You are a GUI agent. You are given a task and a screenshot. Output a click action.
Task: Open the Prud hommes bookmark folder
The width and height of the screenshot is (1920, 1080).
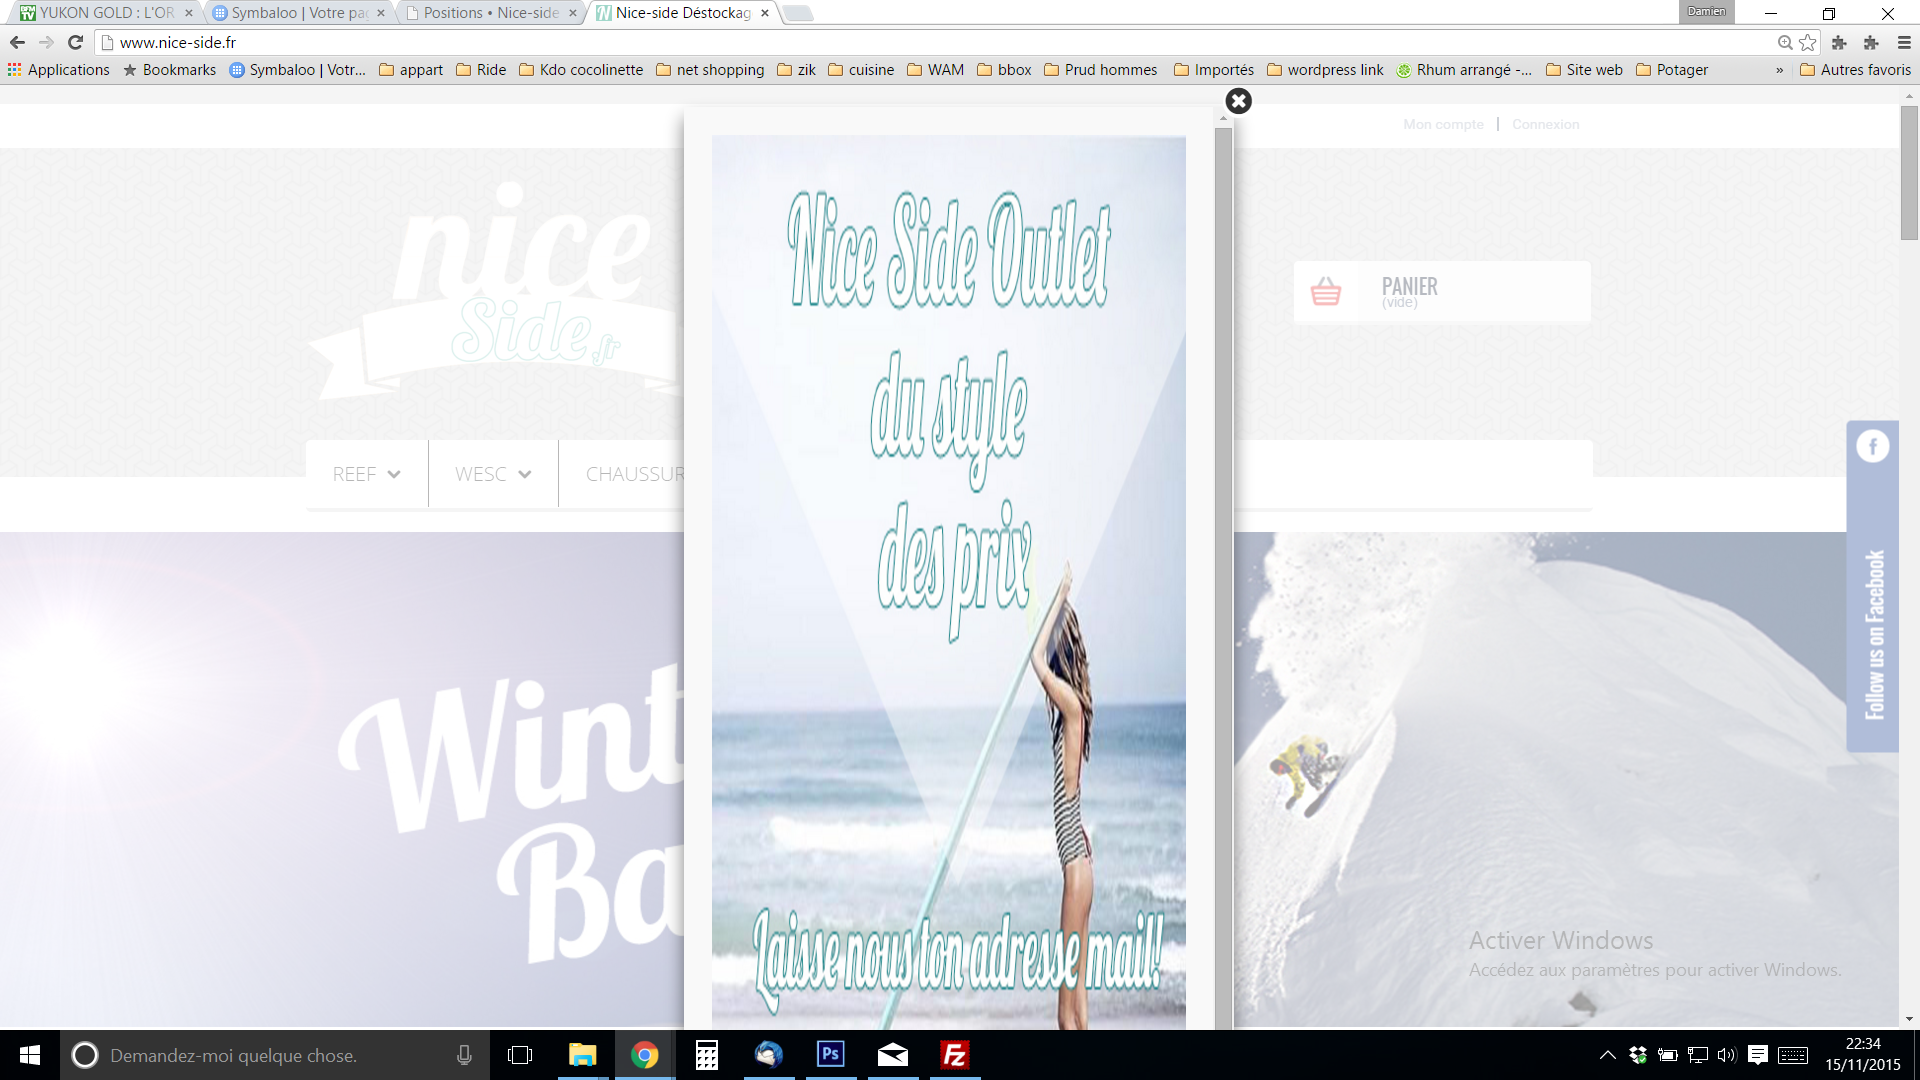(1101, 70)
